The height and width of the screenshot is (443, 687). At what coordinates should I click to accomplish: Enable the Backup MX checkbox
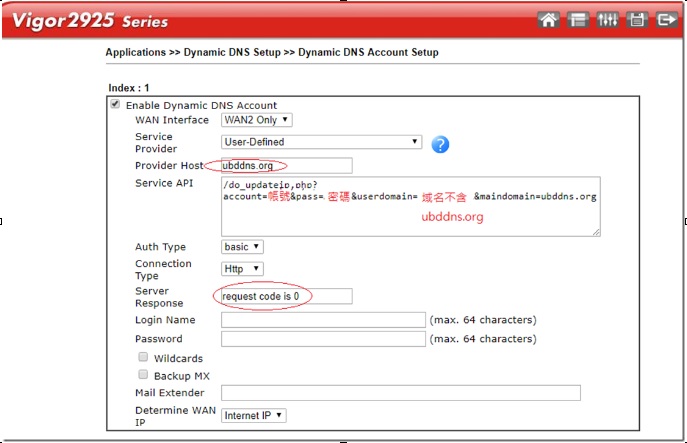(143, 375)
